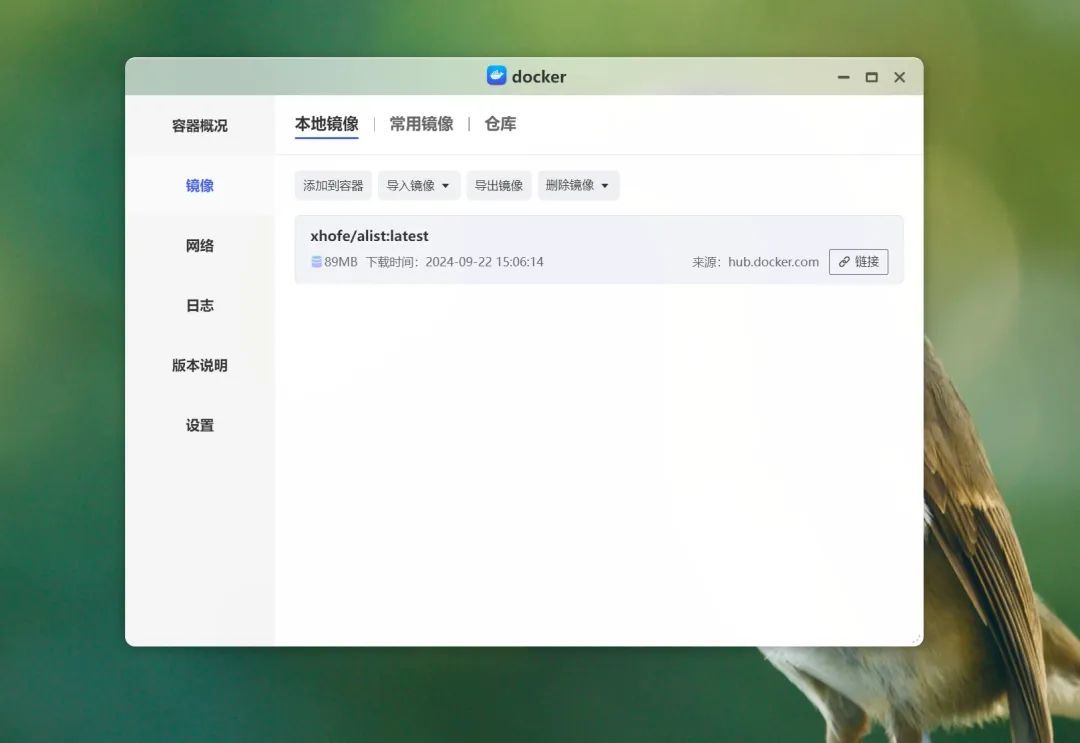Maximize the docker window
This screenshot has height=743, width=1080.
point(872,77)
